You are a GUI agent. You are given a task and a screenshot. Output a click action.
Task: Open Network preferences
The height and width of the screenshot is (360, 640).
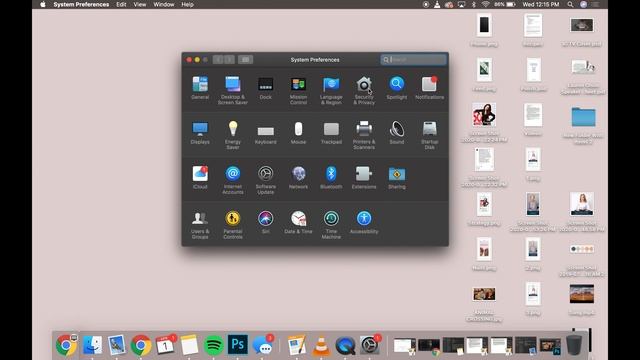pos(298,177)
